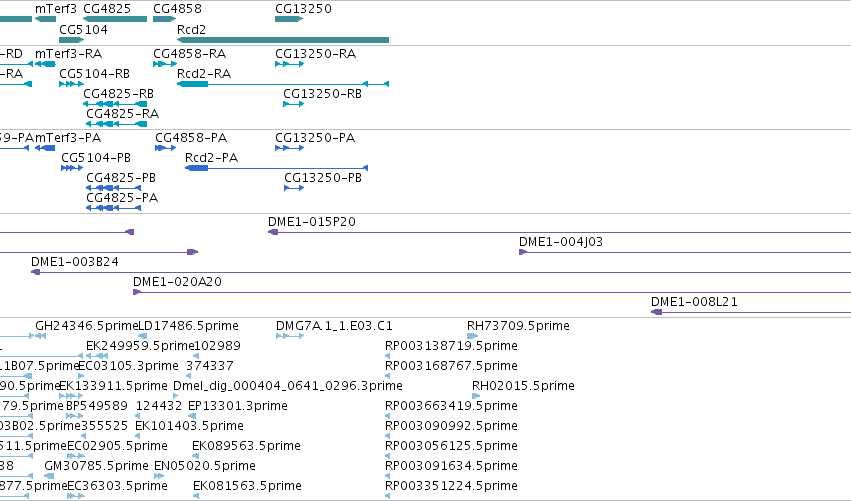
Task: Select the CG4858-PA coding feature
Action: [x=165, y=148]
